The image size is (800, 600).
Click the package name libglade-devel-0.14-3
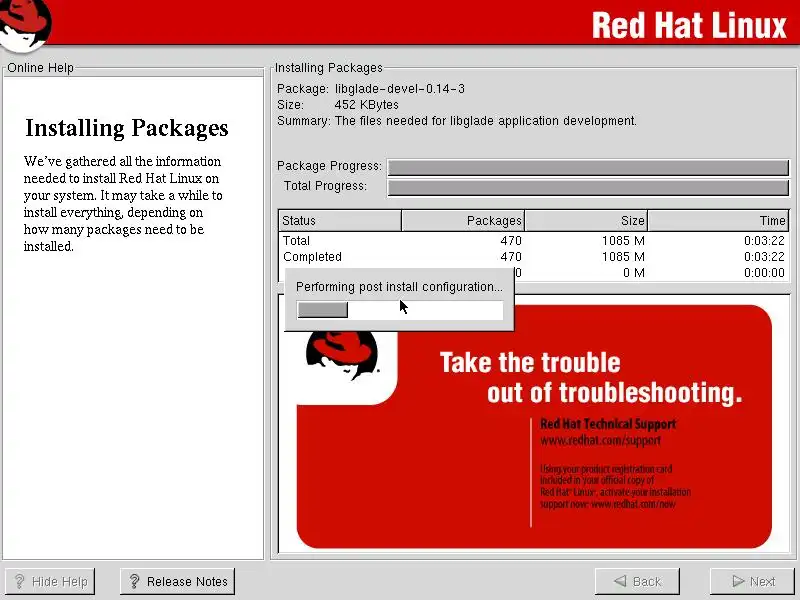click(399, 89)
